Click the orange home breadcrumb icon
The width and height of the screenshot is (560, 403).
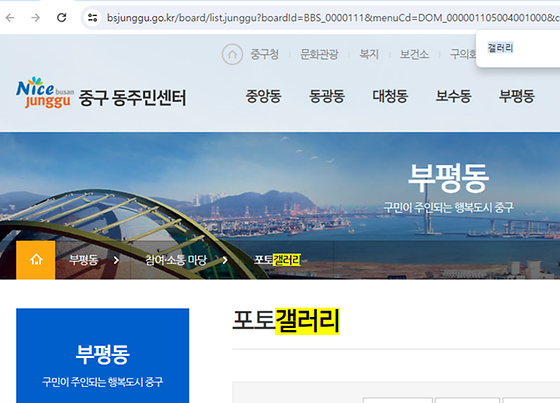[x=36, y=260]
